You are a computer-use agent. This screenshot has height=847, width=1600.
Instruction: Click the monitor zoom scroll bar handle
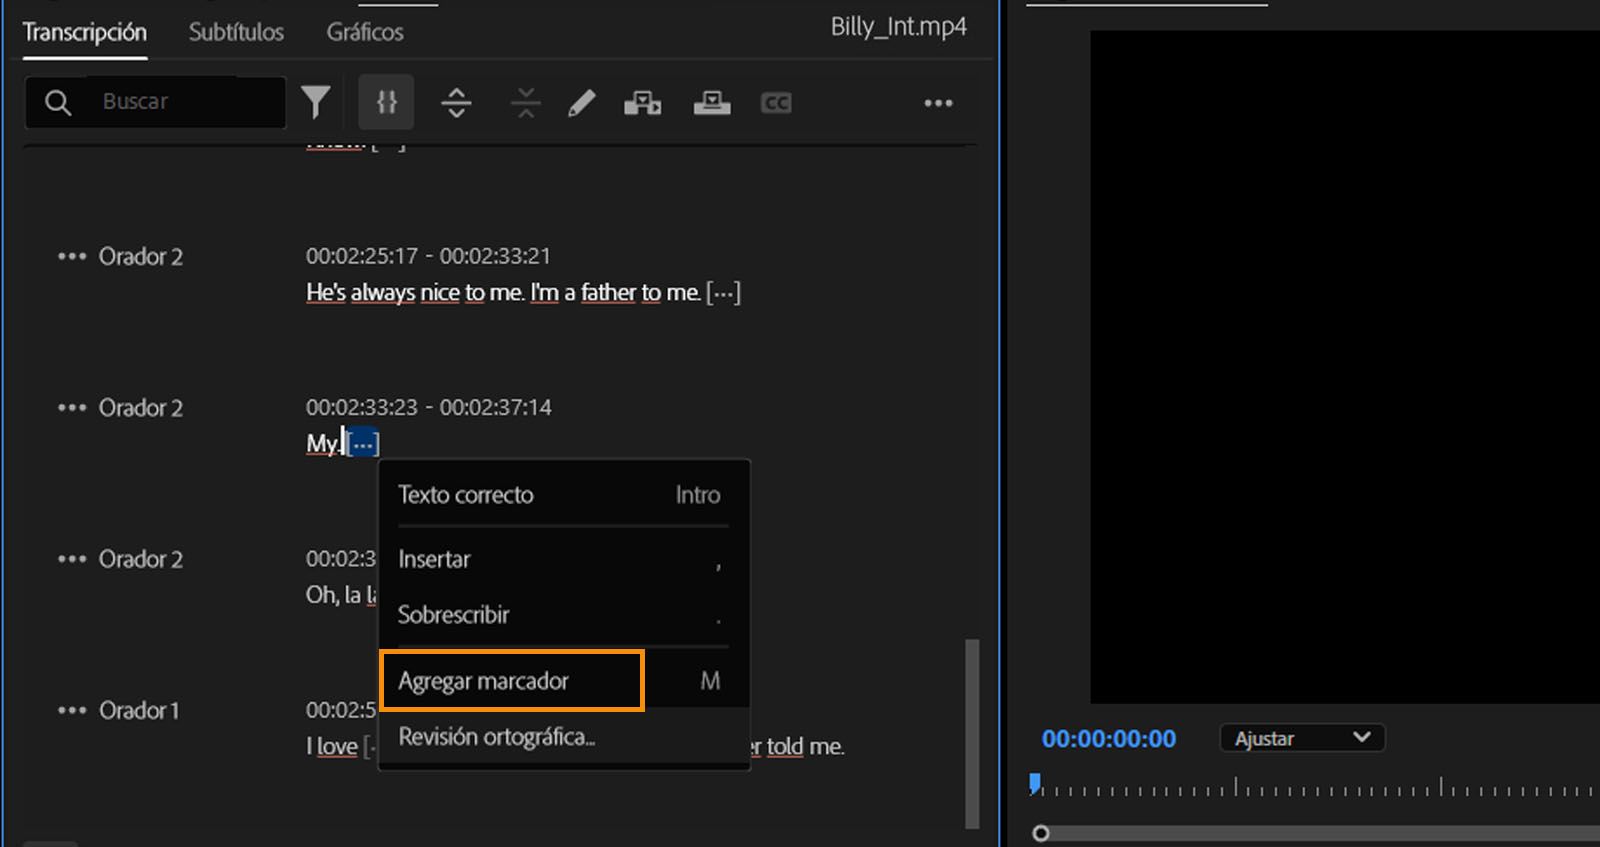pyautogui.click(x=1041, y=833)
